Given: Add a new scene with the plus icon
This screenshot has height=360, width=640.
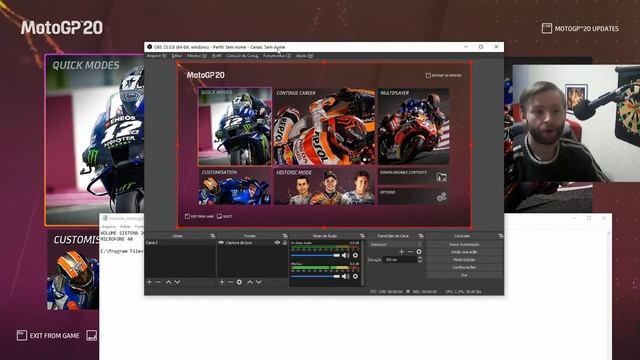Looking at the screenshot, I should pos(149,282).
